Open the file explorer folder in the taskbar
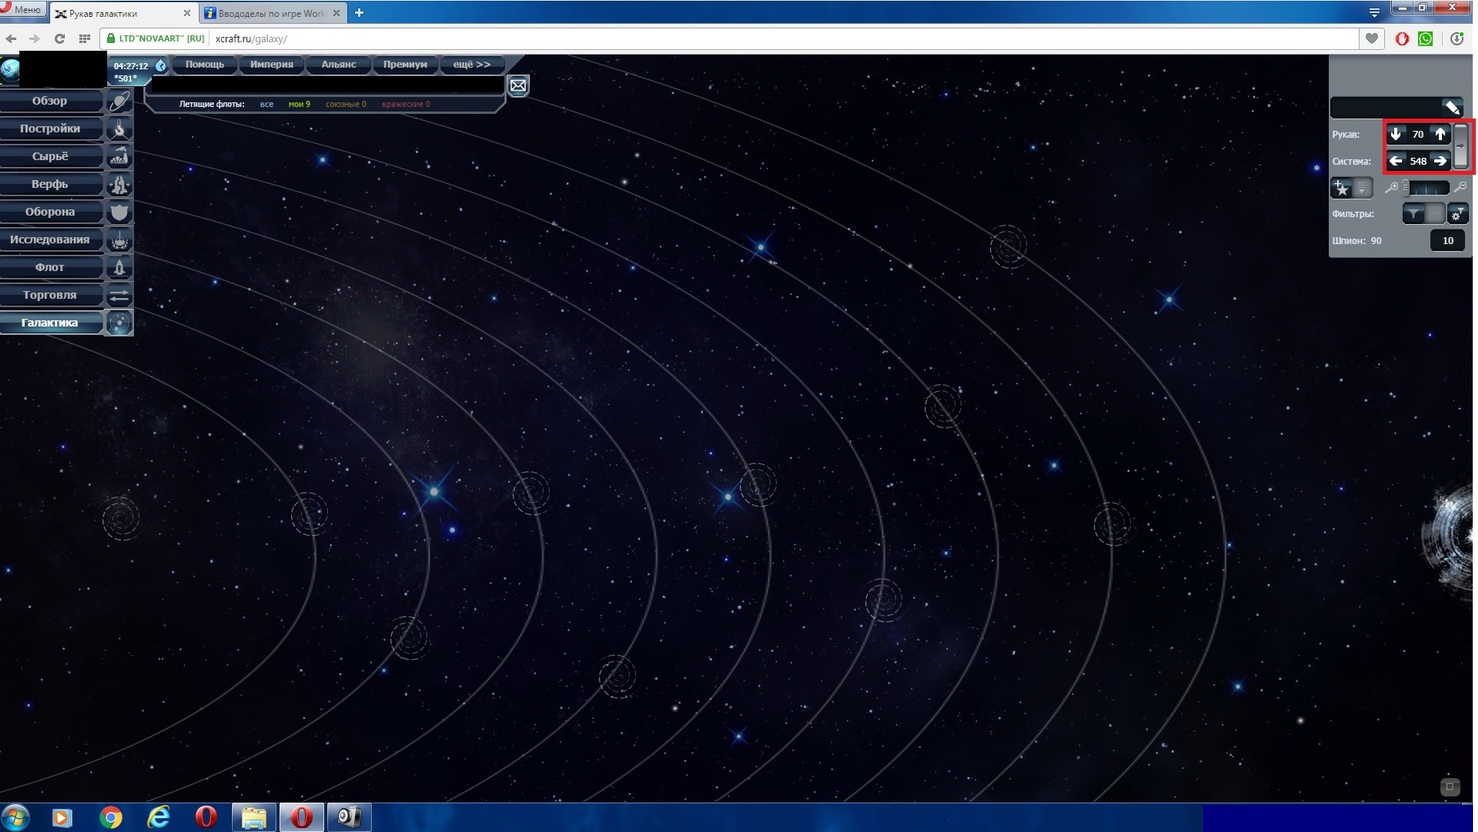 254,817
